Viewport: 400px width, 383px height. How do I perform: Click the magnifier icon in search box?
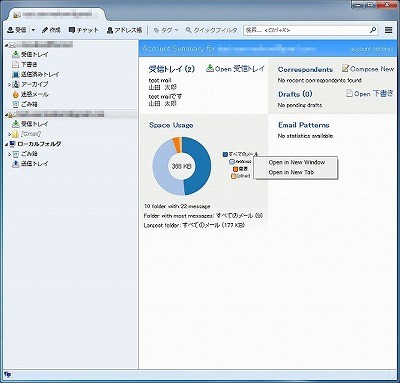pyautogui.click(x=373, y=30)
